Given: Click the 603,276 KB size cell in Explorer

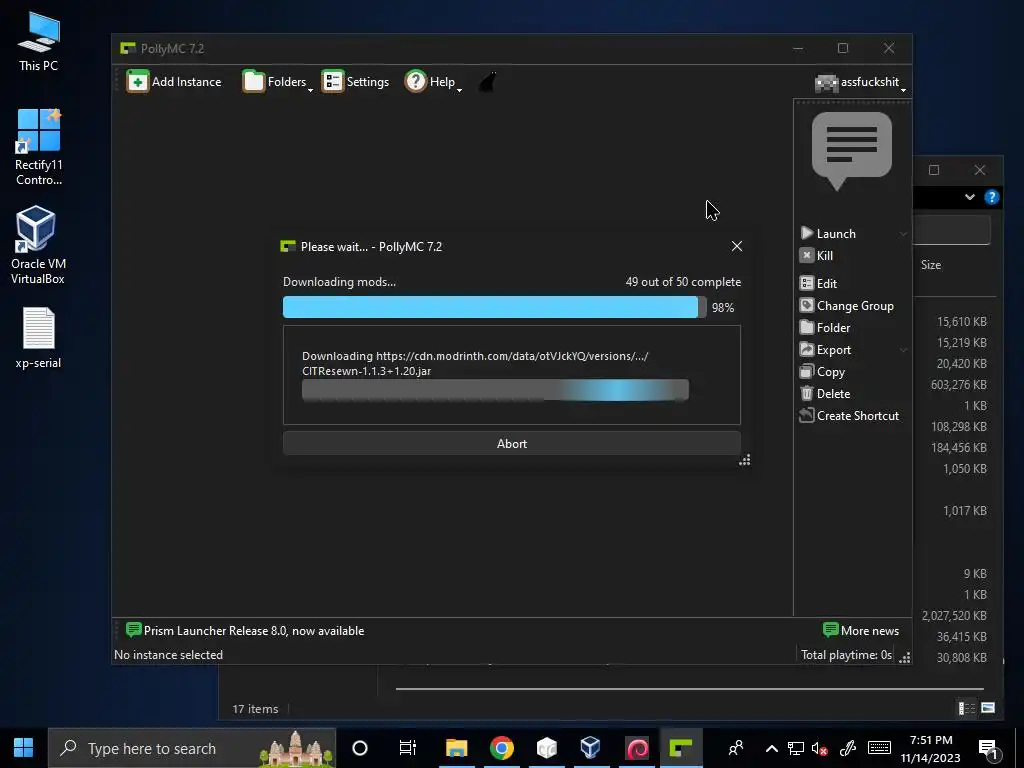Looking at the screenshot, I should pyautogui.click(x=958, y=385).
